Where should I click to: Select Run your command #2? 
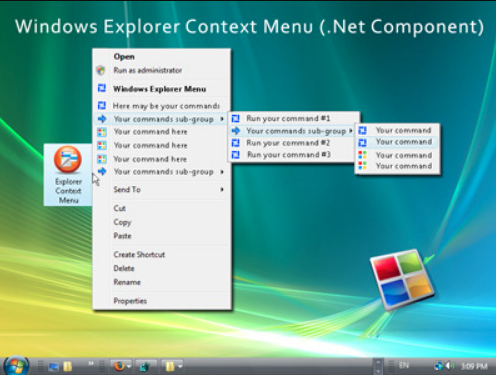pos(288,143)
